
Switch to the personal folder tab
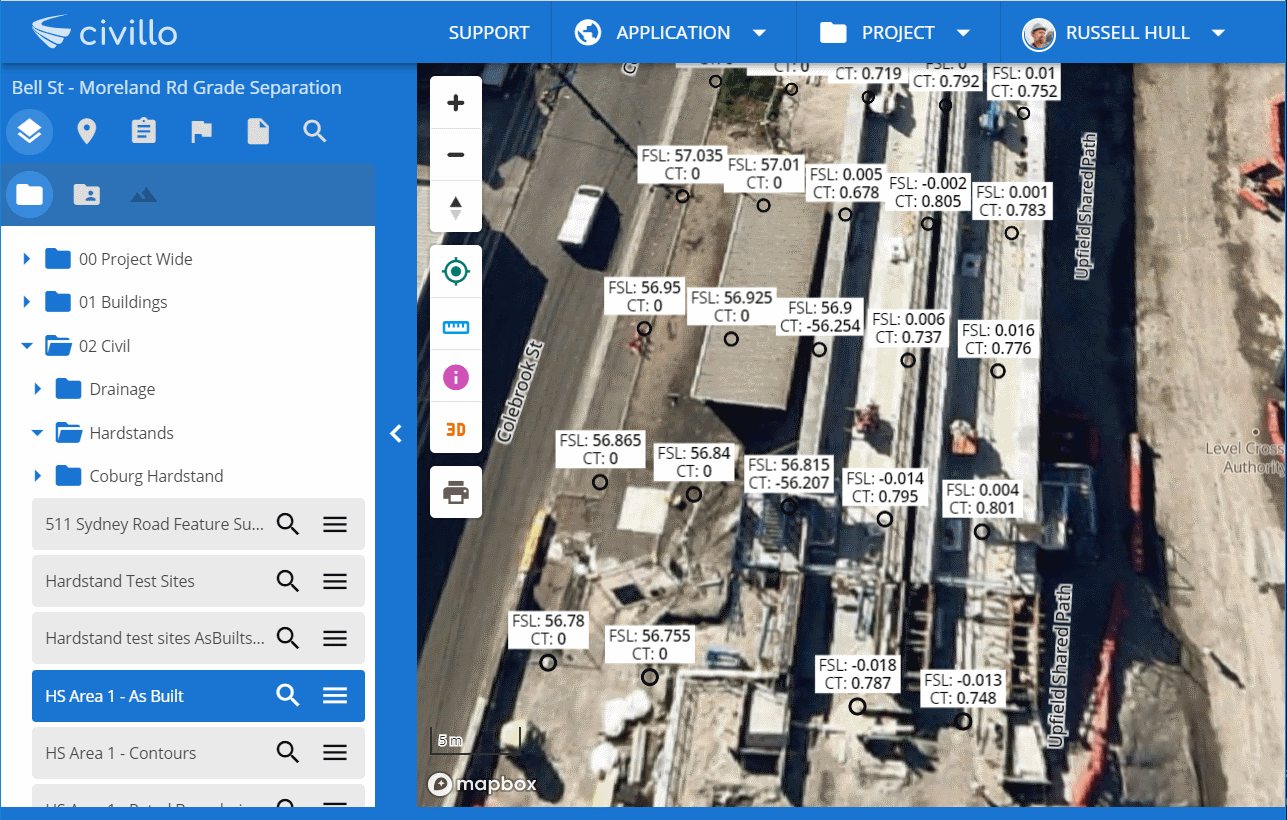click(x=87, y=194)
